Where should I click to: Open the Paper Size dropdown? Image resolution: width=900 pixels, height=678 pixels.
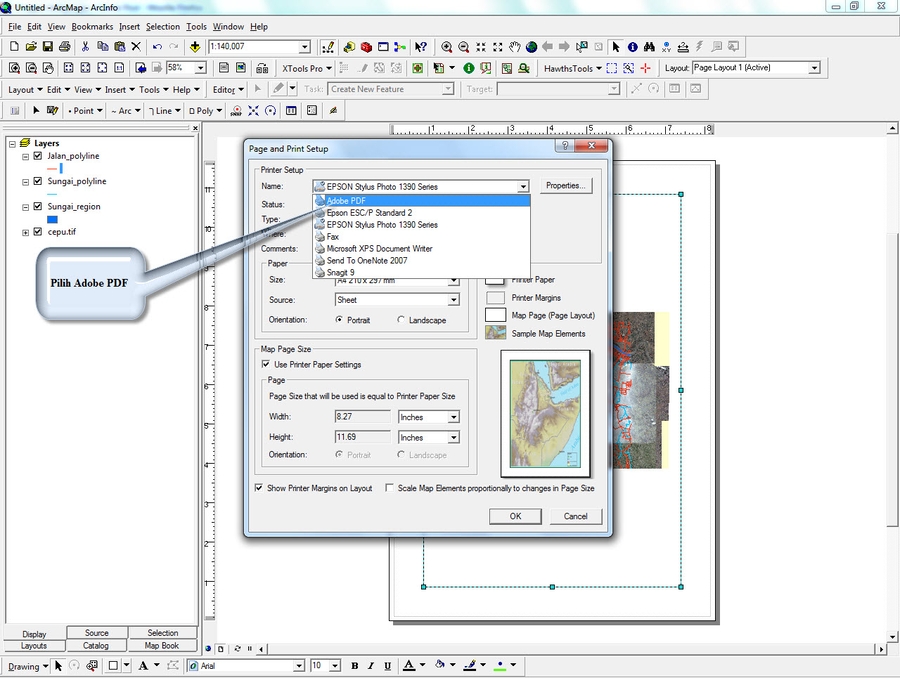click(x=454, y=280)
